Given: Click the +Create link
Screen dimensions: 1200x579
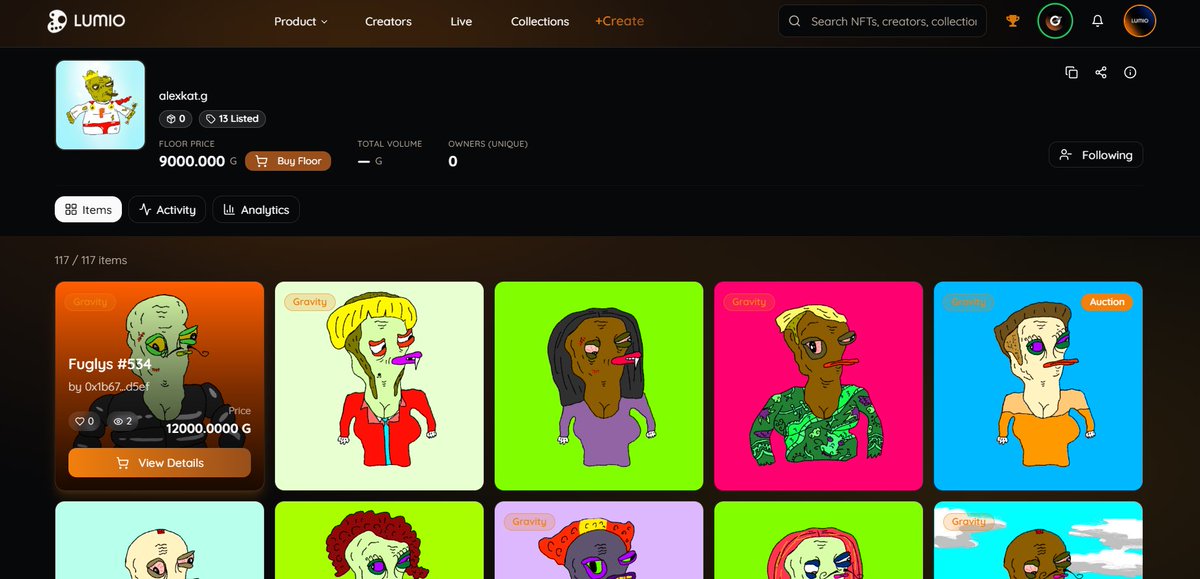Looking at the screenshot, I should (619, 21).
